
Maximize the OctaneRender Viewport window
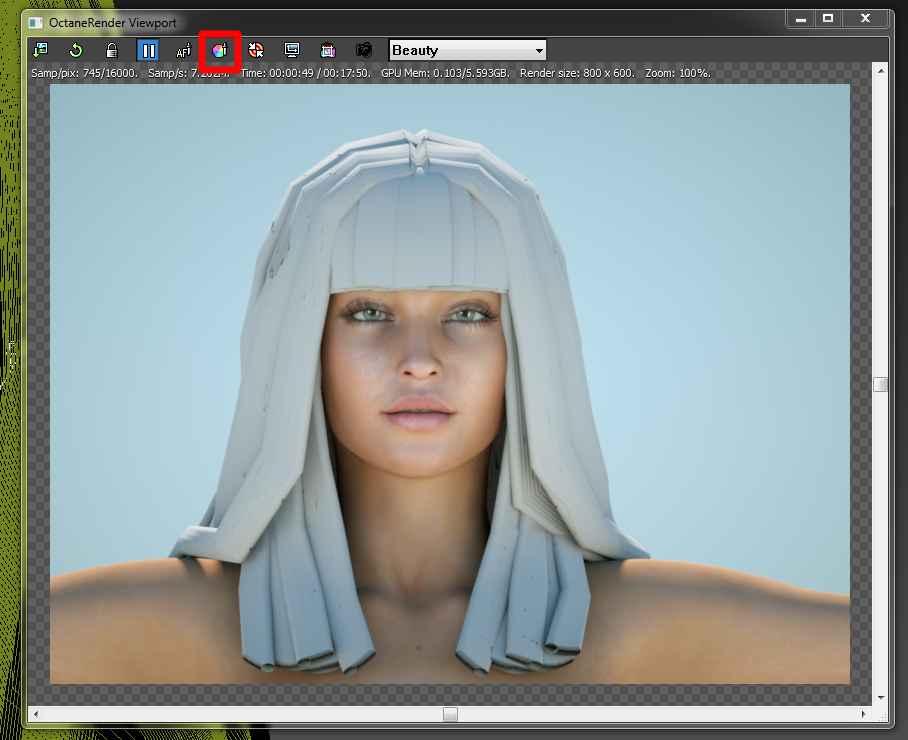(828, 19)
